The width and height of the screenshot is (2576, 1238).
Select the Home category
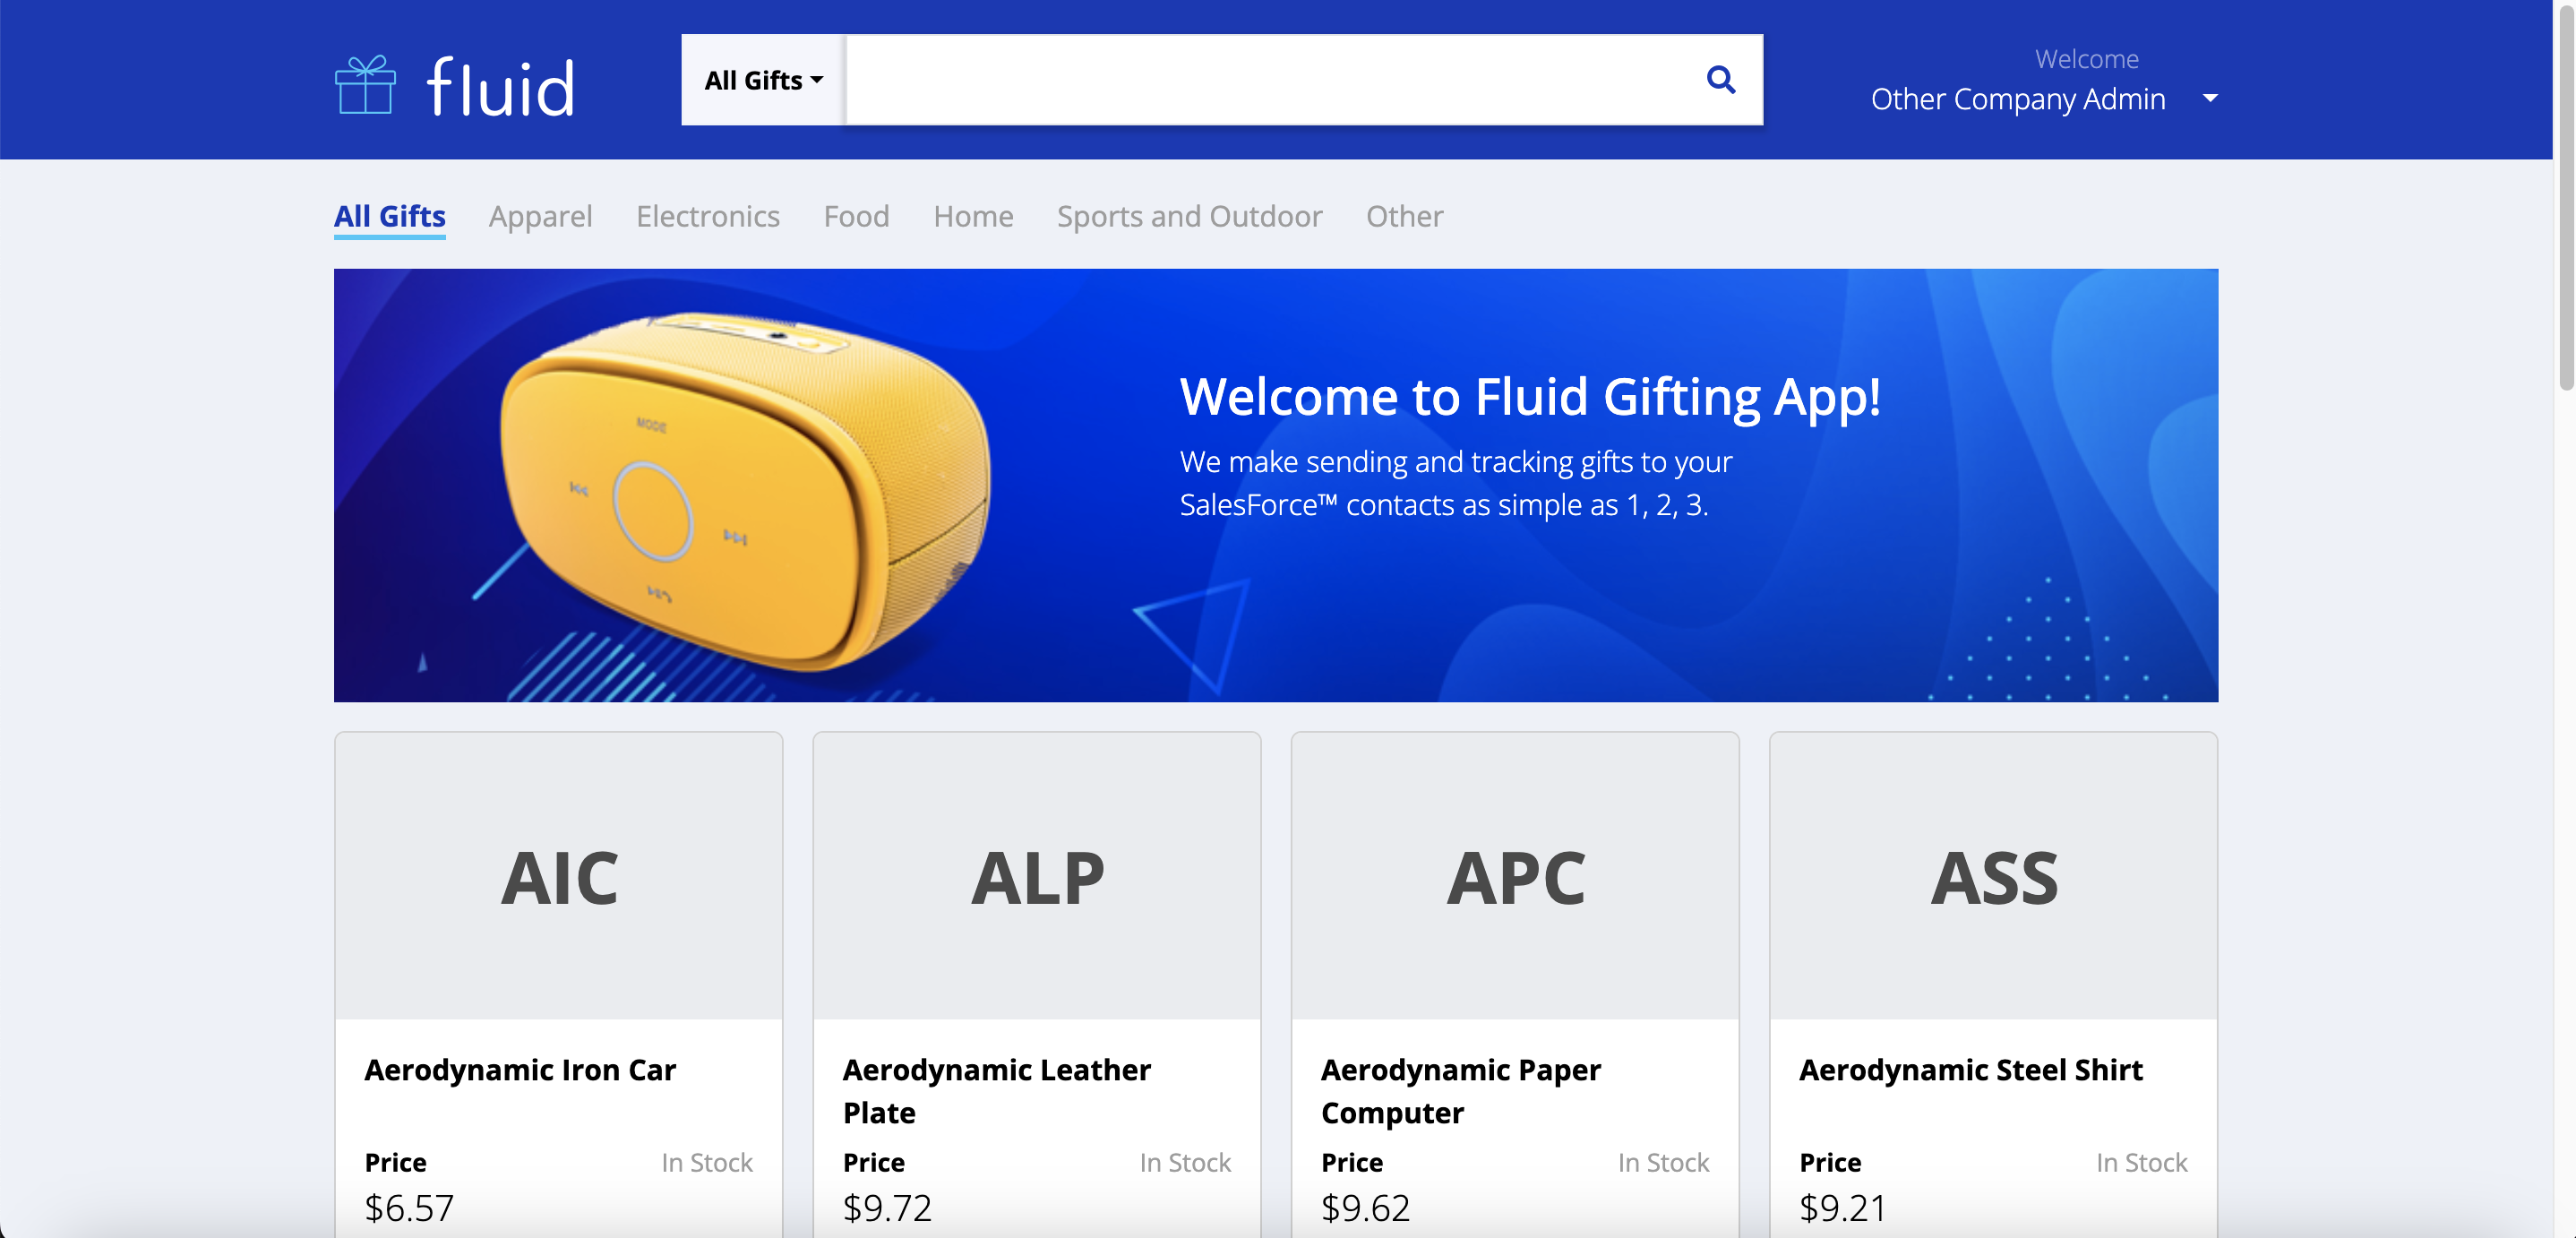[x=973, y=216]
